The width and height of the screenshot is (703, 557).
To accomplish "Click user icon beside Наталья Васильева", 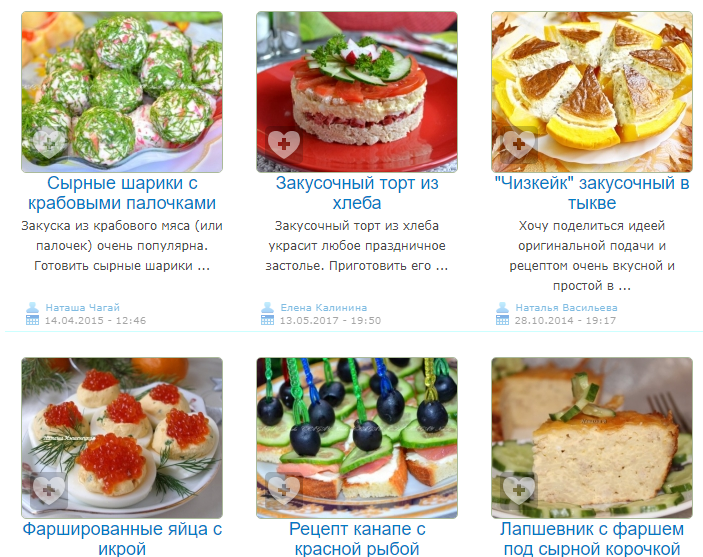I will coord(502,308).
